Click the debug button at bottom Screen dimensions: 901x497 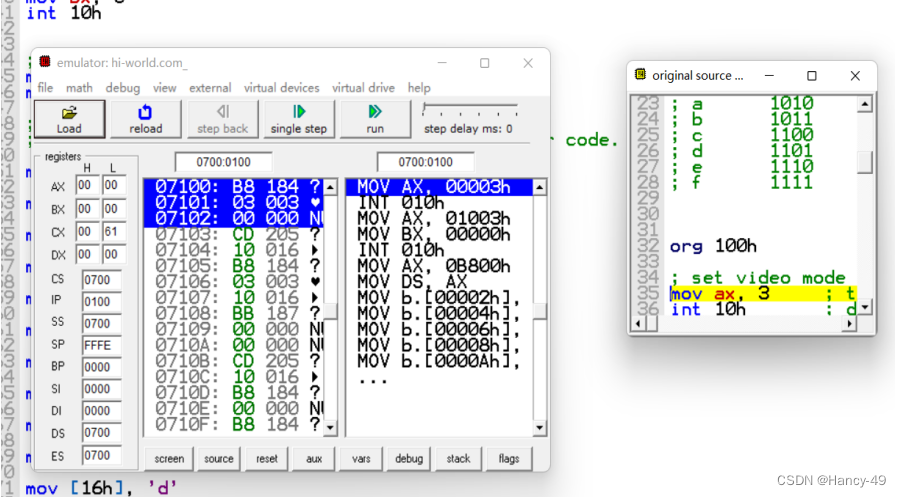(409, 459)
